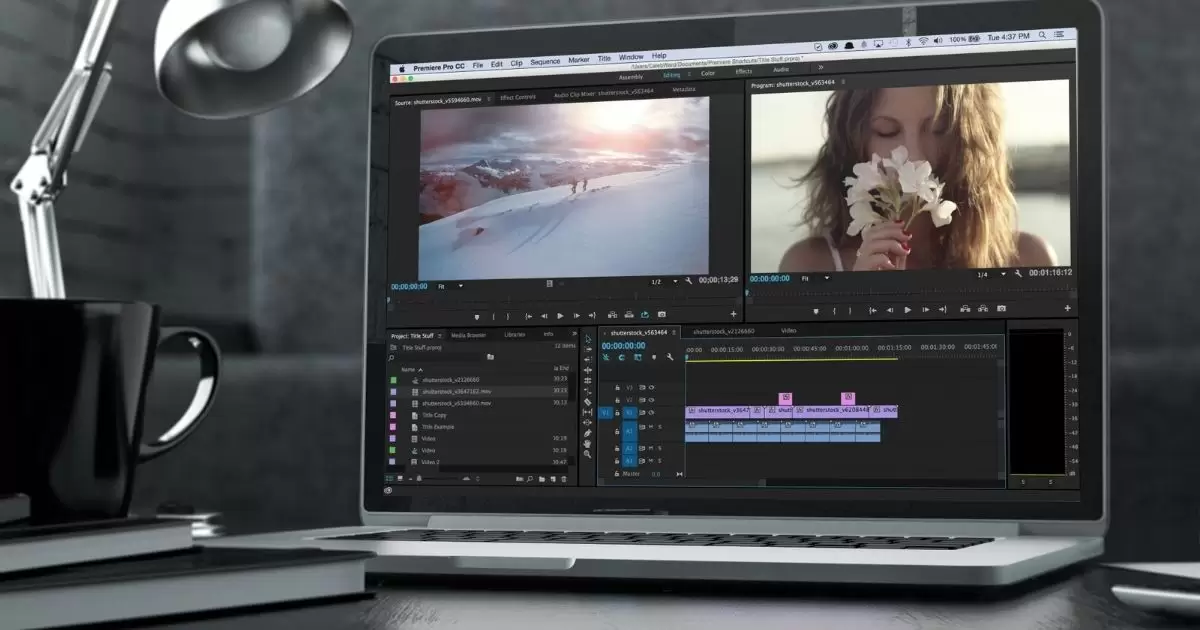
Task: Click Export Frame camera in Program monitor
Action: coord(1001,309)
